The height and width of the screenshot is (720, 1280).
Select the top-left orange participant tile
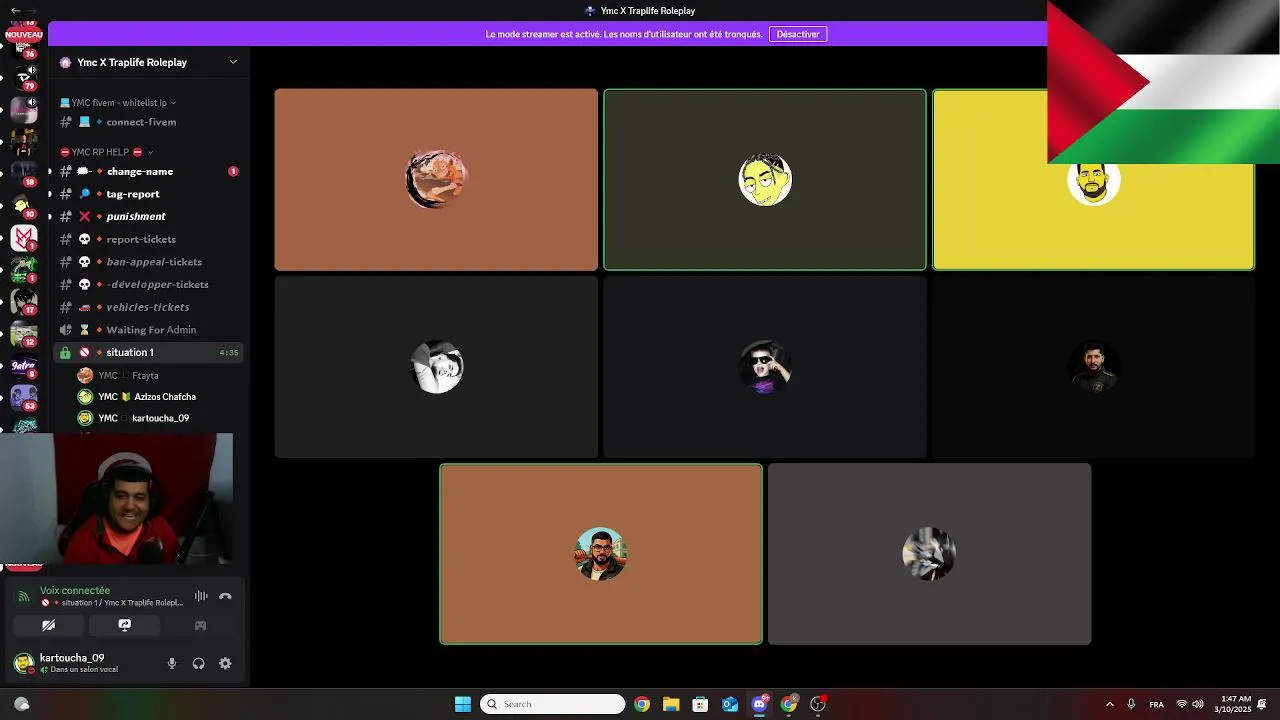coord(436,180)
